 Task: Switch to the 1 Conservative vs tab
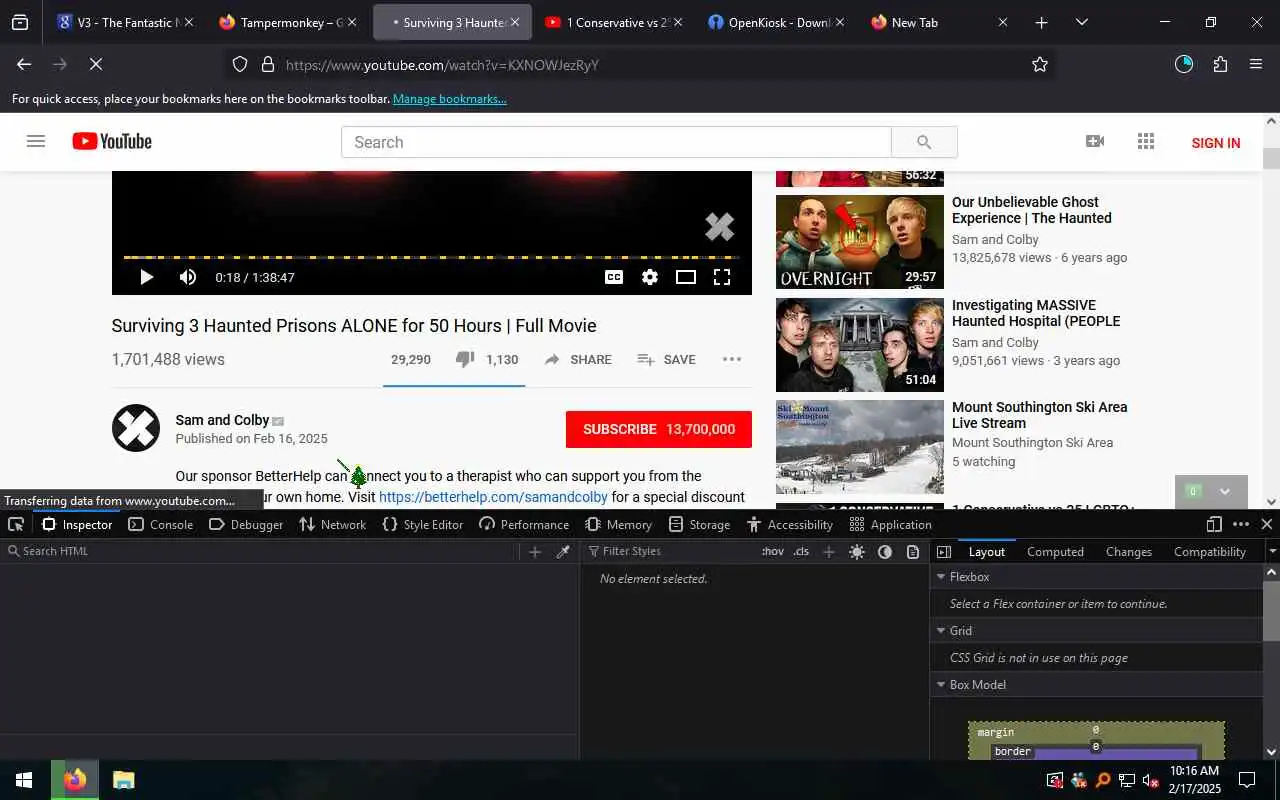click(x=613, y=22)
